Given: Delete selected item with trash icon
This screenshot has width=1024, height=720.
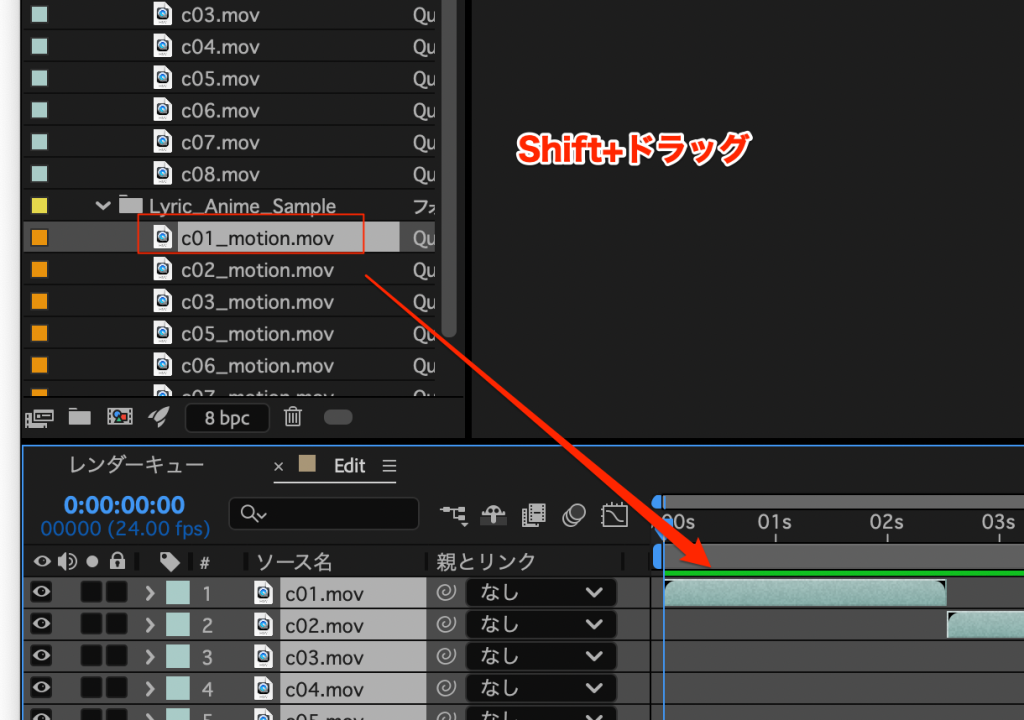Looking at the screenshot, I should point(293,417).
